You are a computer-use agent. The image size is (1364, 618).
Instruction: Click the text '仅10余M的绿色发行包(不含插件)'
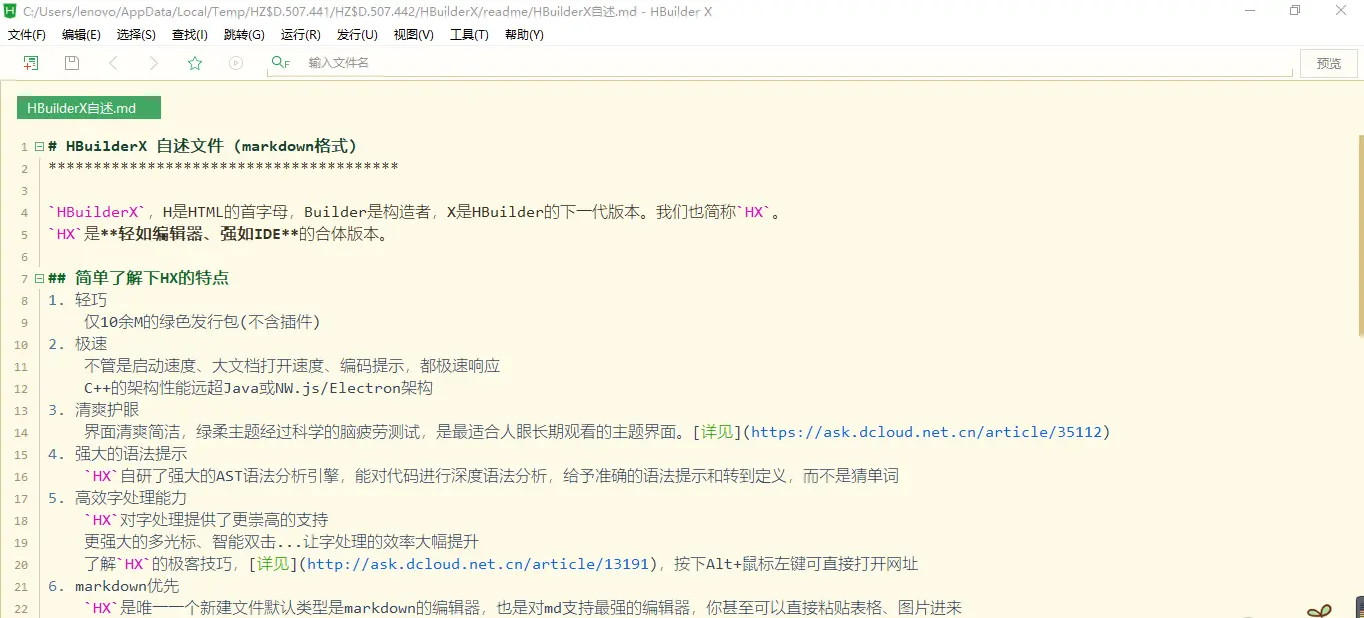pos(202,322)
